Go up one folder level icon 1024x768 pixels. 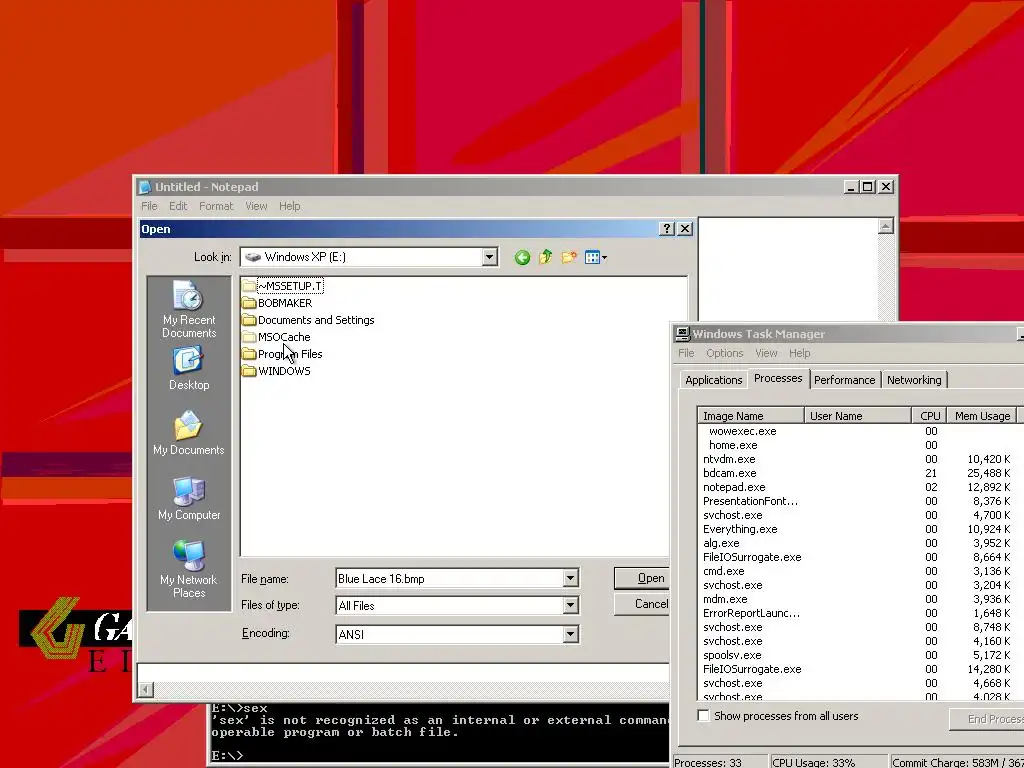click(545, 257)
